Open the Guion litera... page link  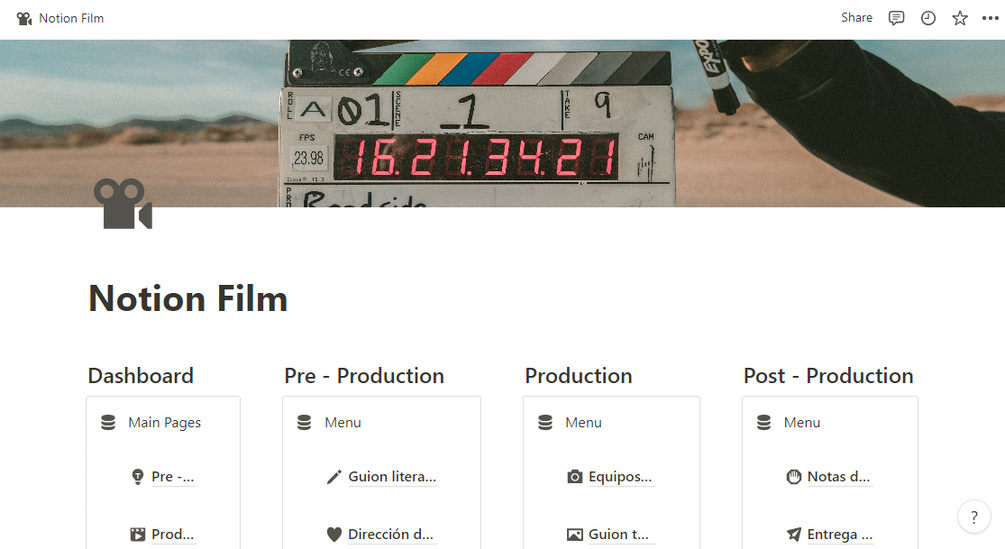point(391,477)
